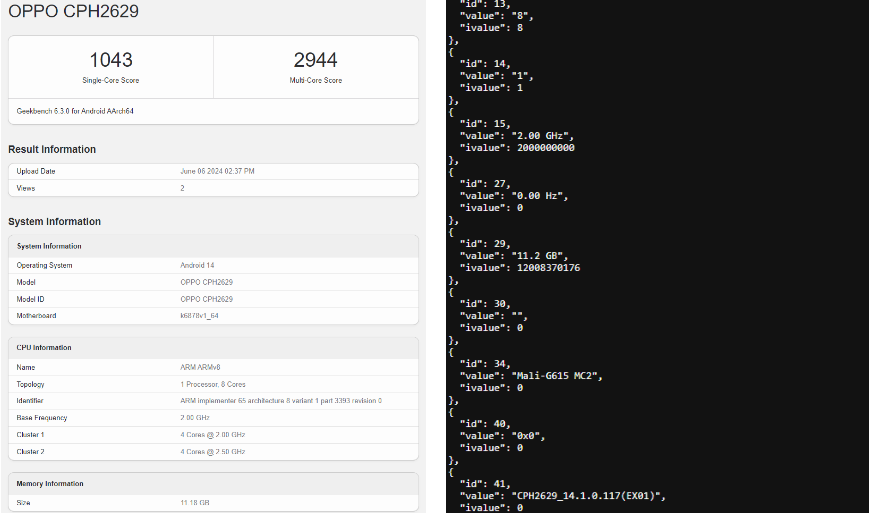
Task: Select Cluster 1 value 4 Cores @ 2.00 GHz
Action: (x=212, y=435)
